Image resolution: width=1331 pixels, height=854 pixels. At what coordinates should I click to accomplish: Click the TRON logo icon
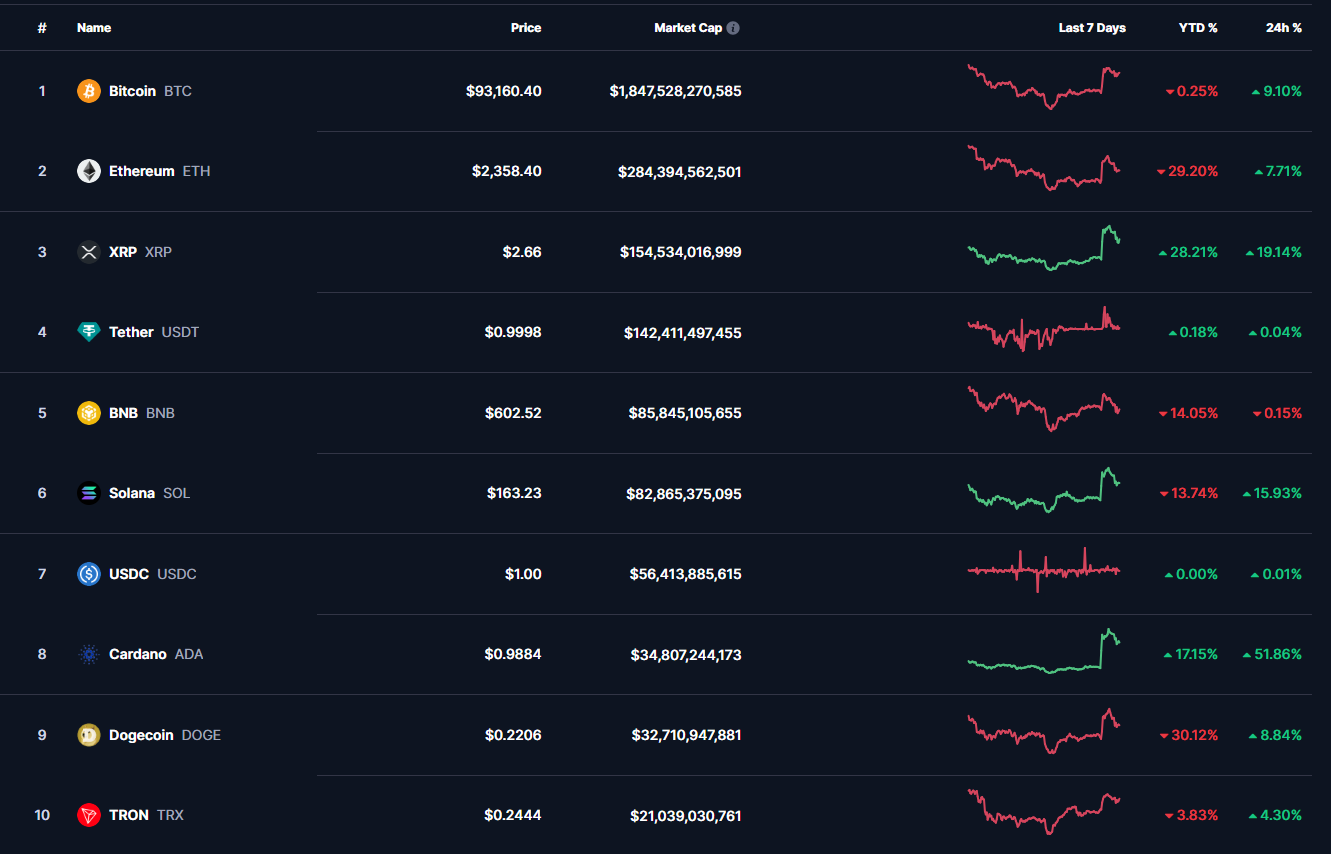(x=89, y=815)
